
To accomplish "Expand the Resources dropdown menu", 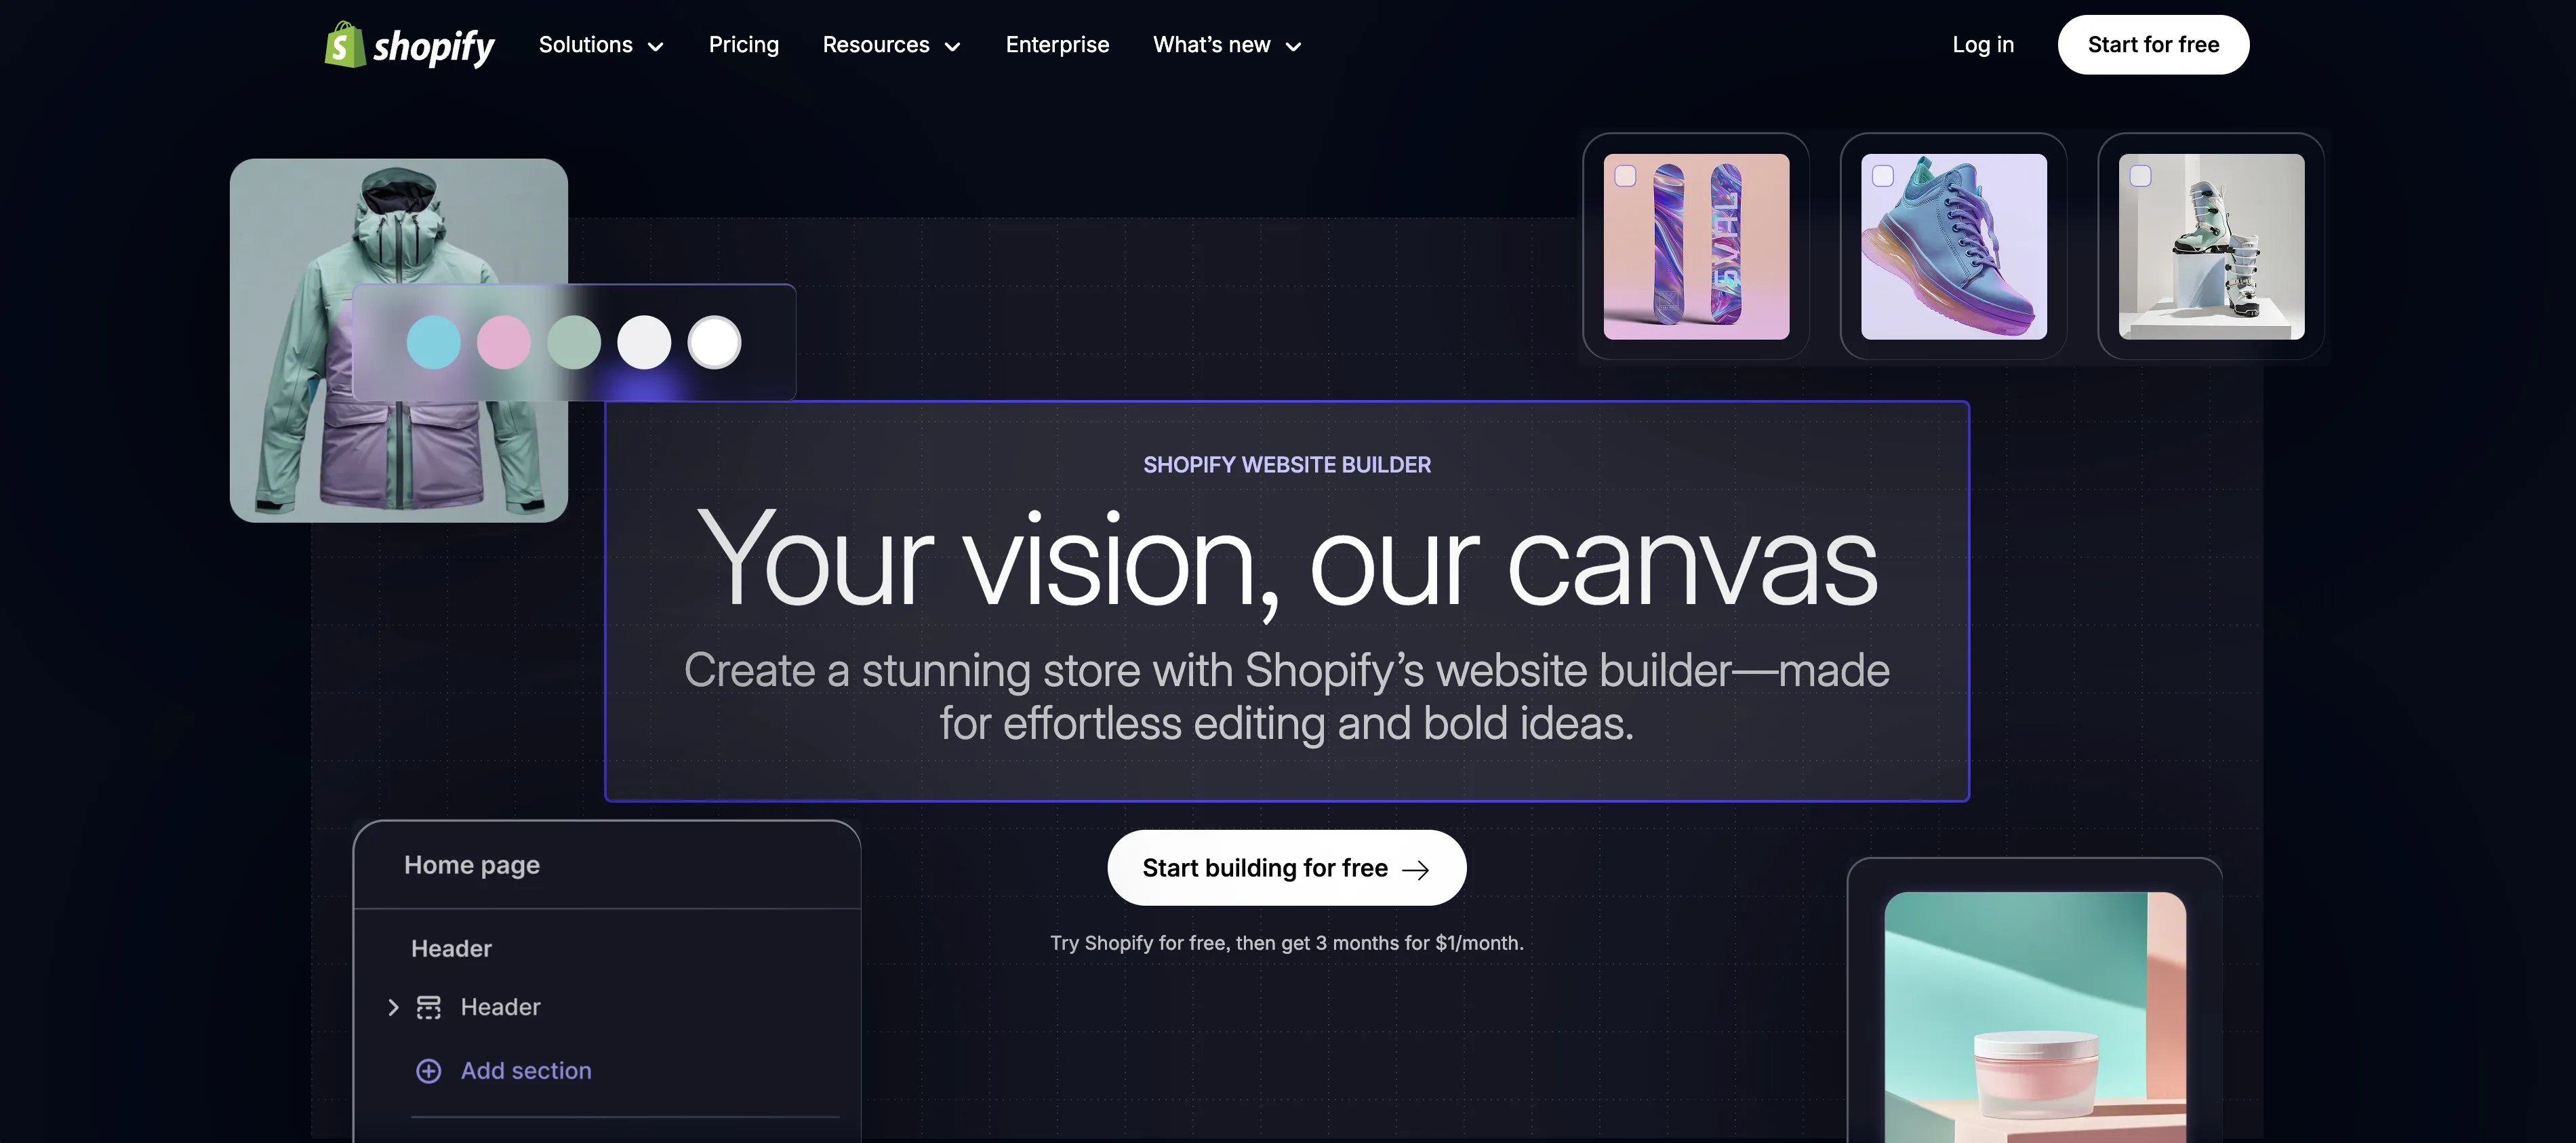I will 891,45.
